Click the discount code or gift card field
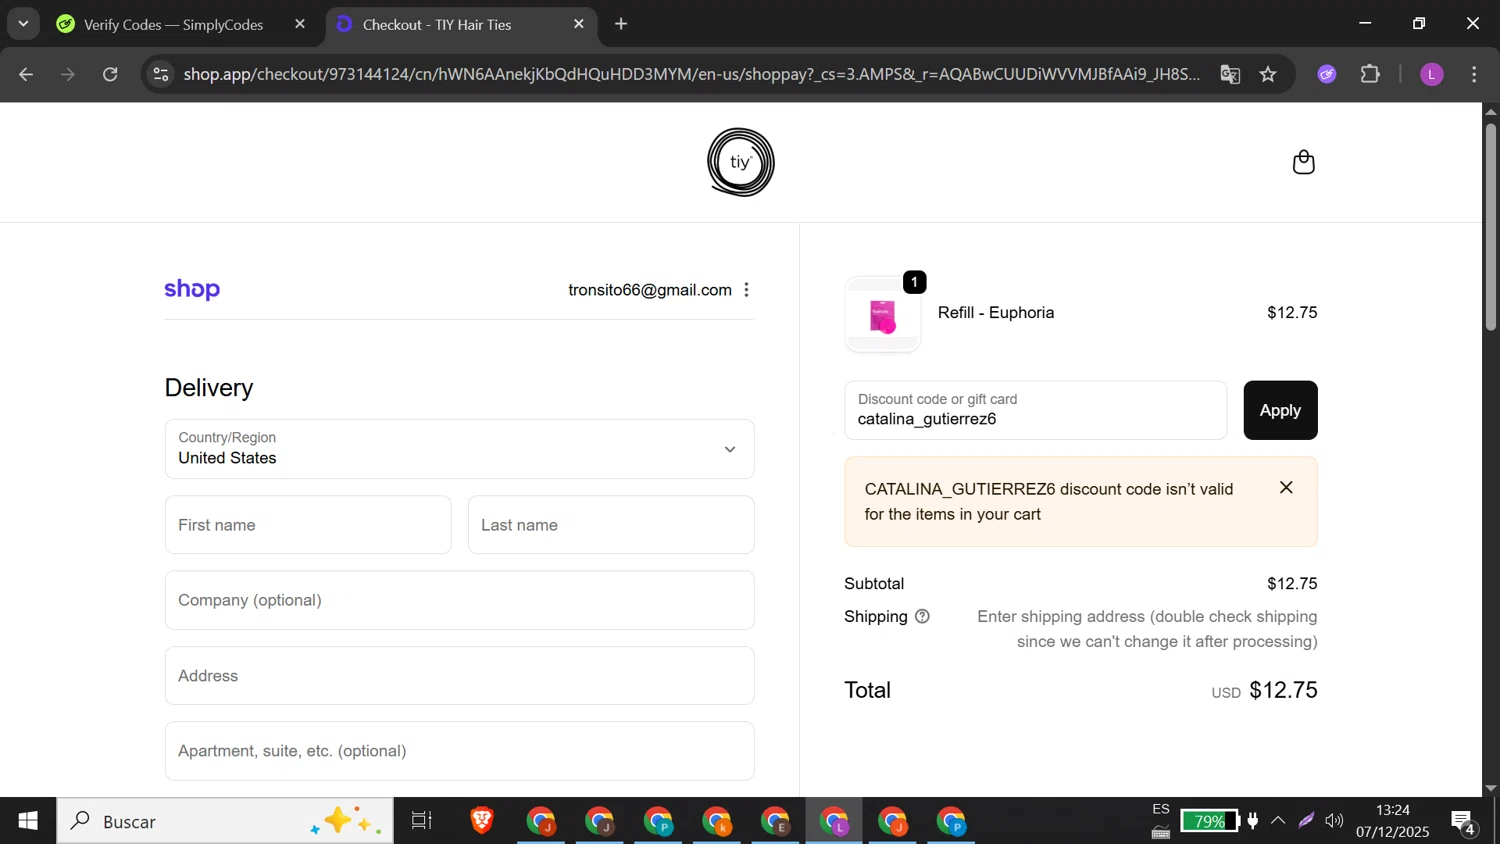 [1035, 410]
